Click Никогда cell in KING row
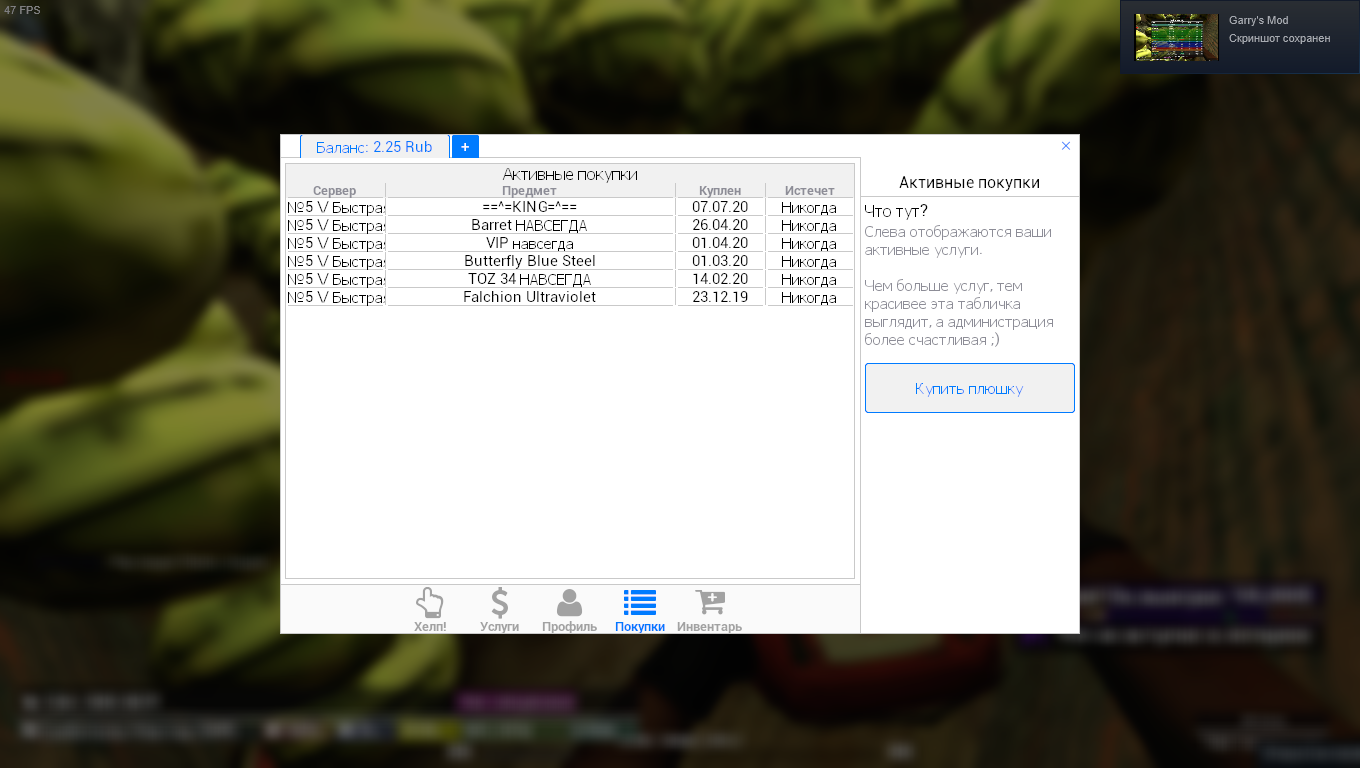 click(810, 207)
